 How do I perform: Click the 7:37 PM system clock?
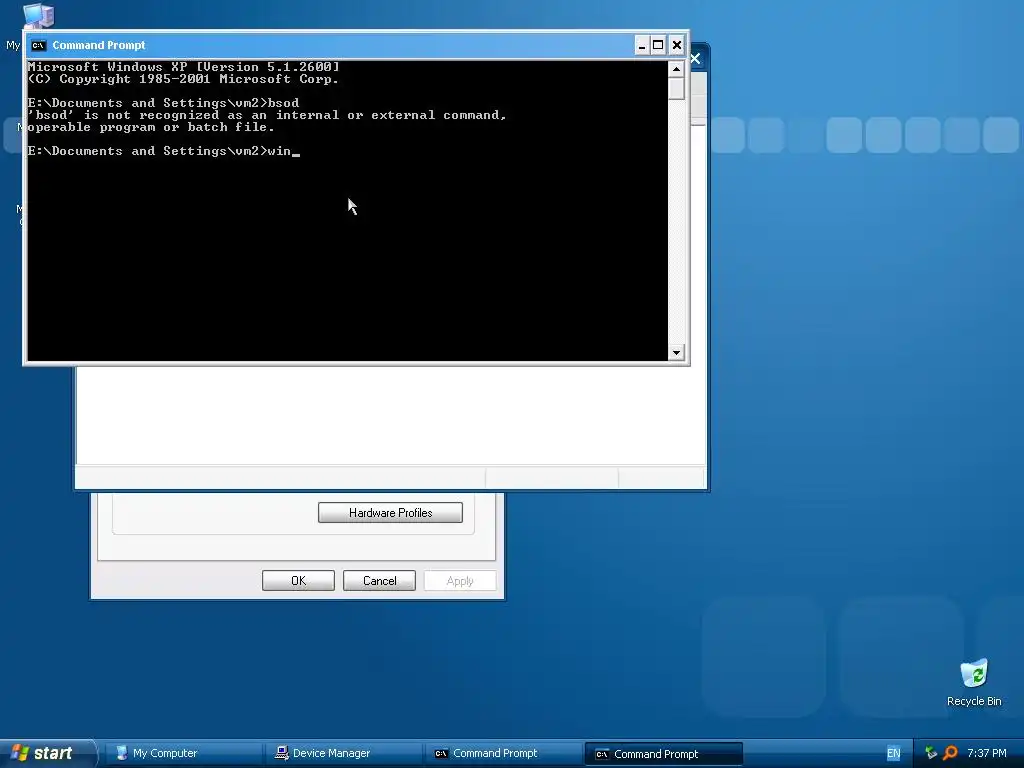987,754
